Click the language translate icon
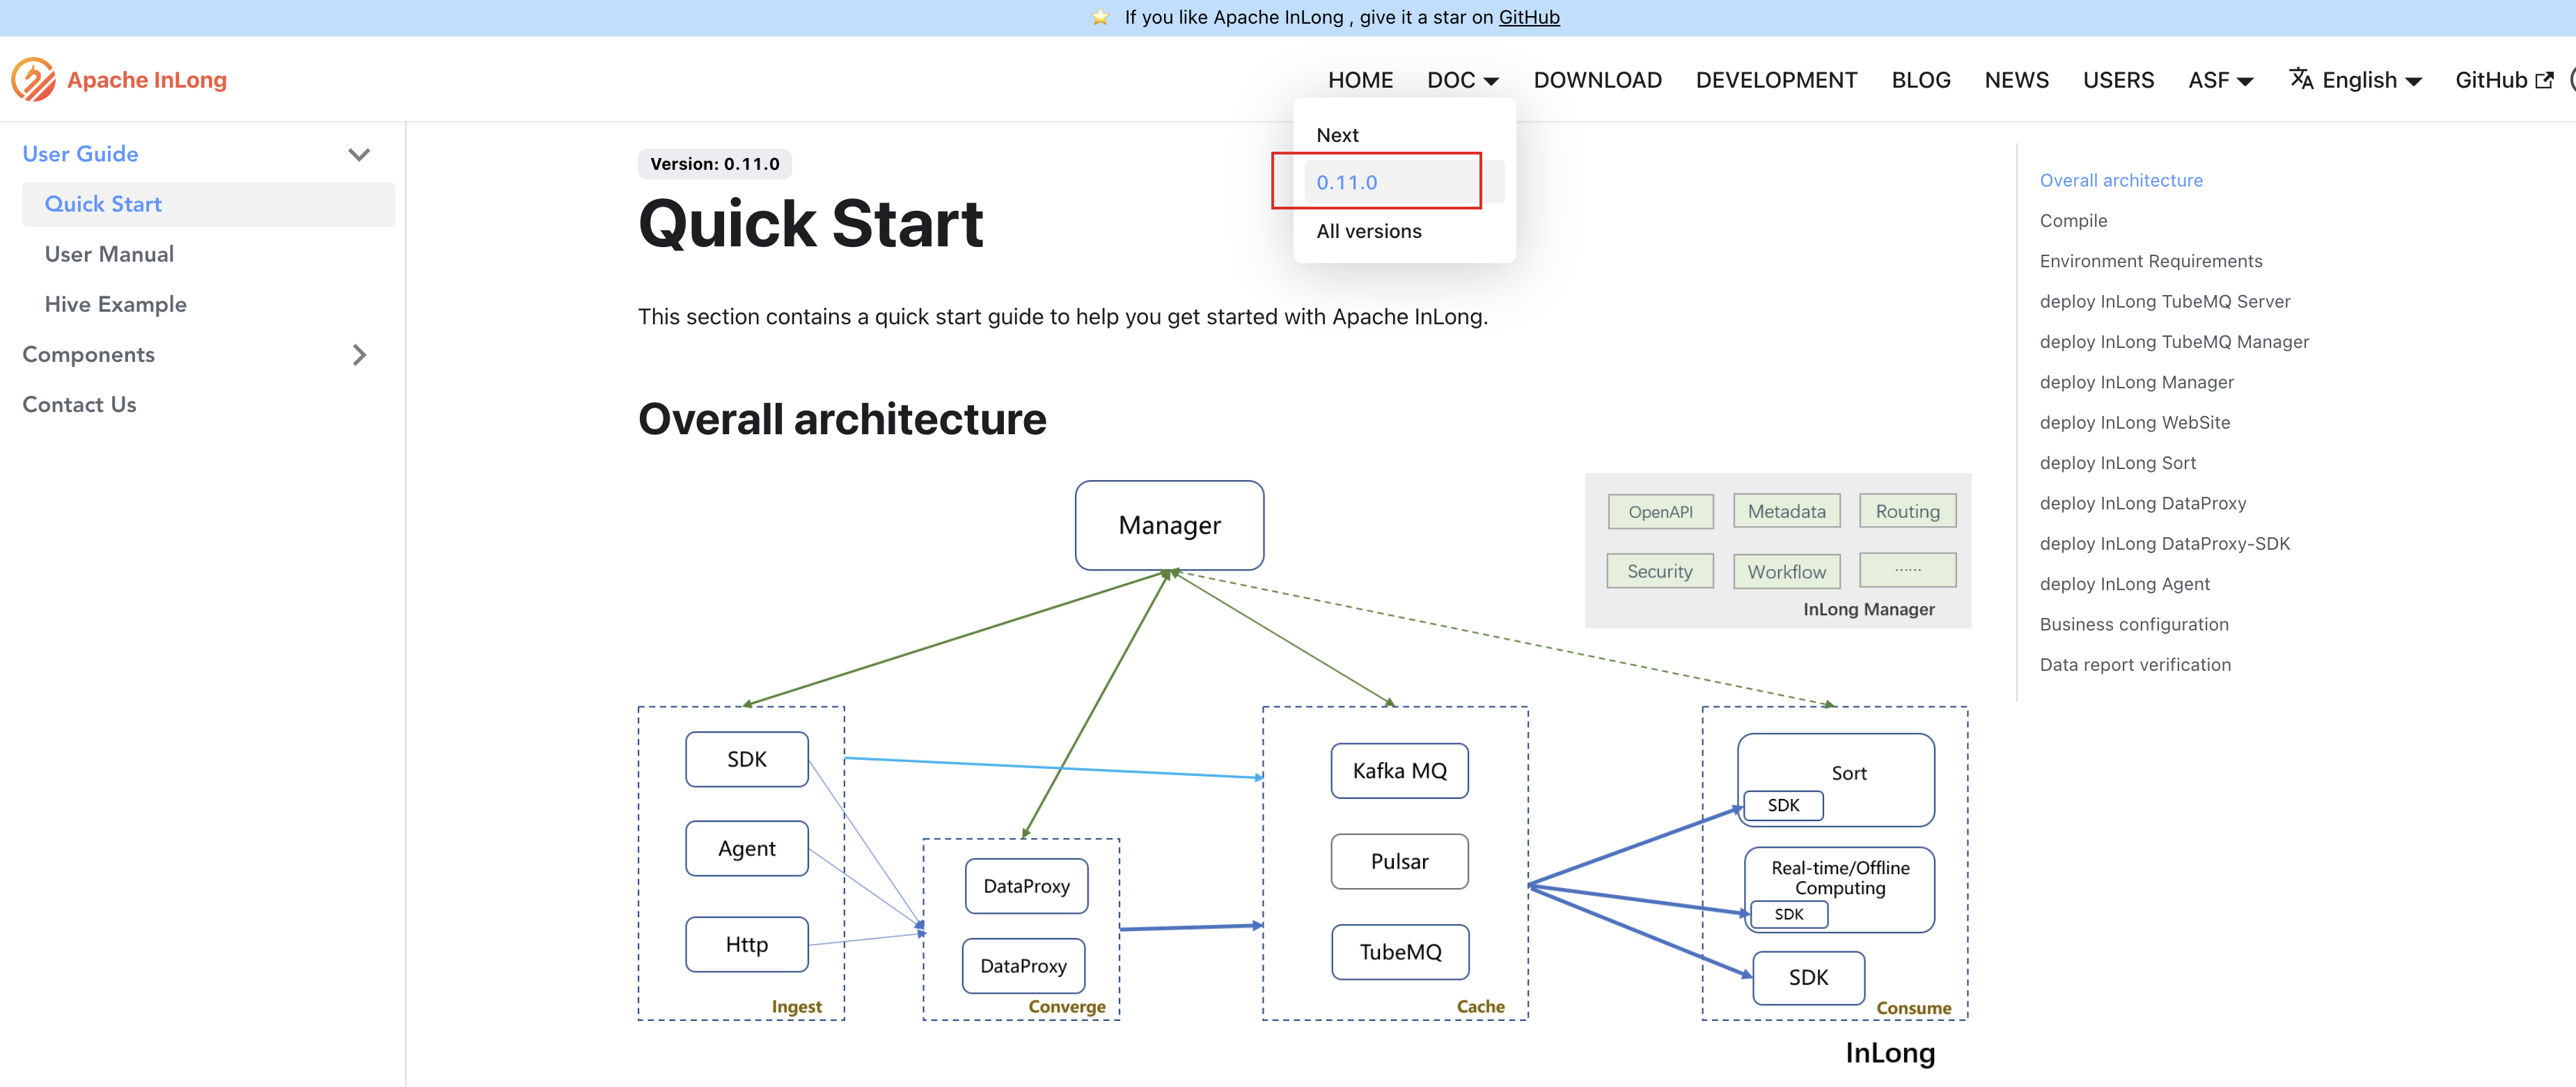 [2301, 78]
